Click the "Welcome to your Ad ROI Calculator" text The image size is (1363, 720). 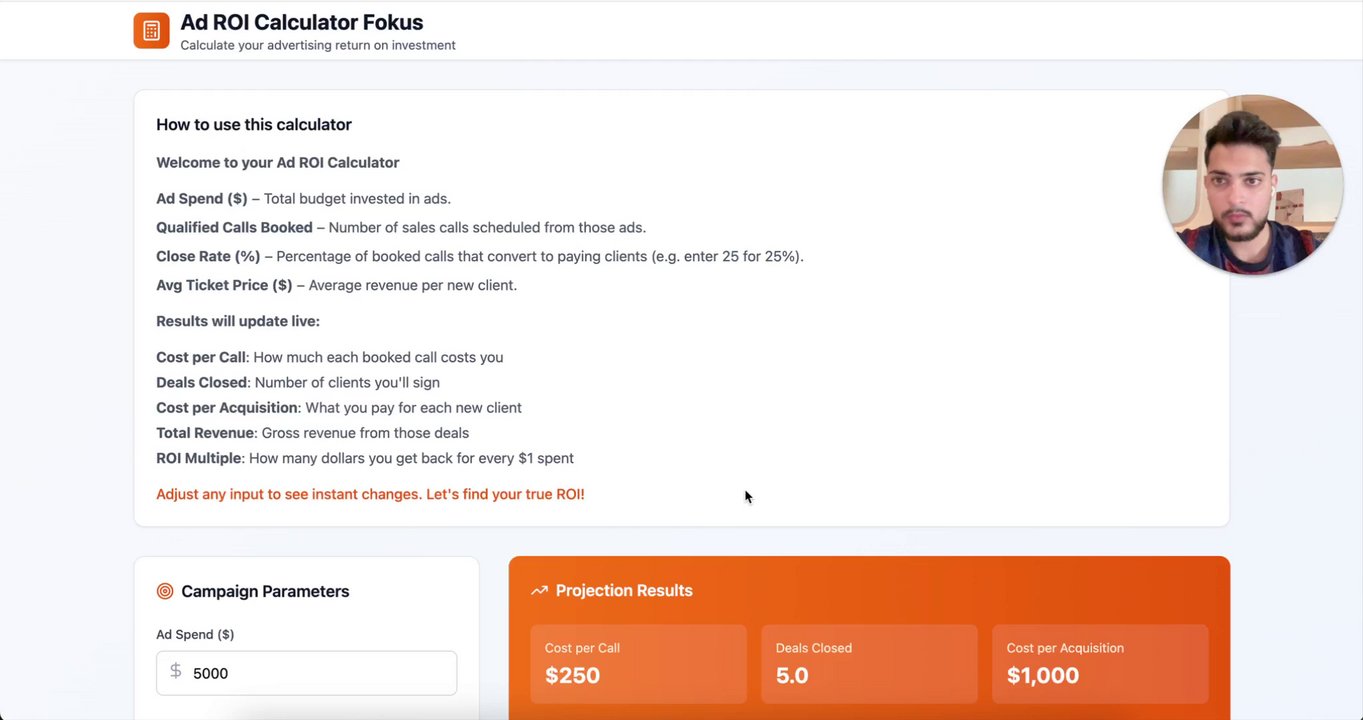[277, 162]
